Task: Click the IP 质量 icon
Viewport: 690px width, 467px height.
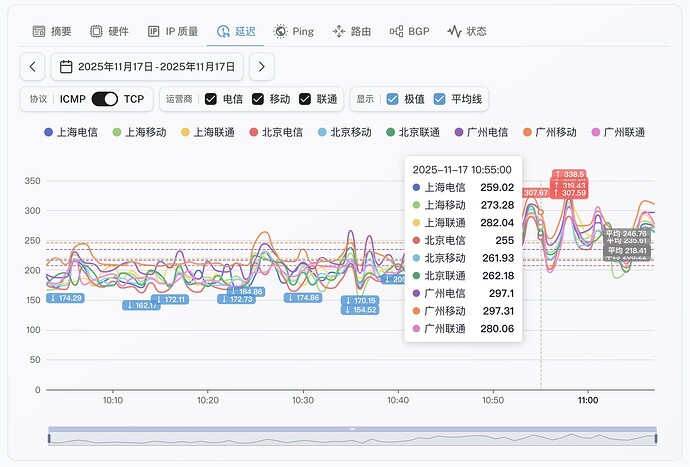Action: tap(154, 31)
